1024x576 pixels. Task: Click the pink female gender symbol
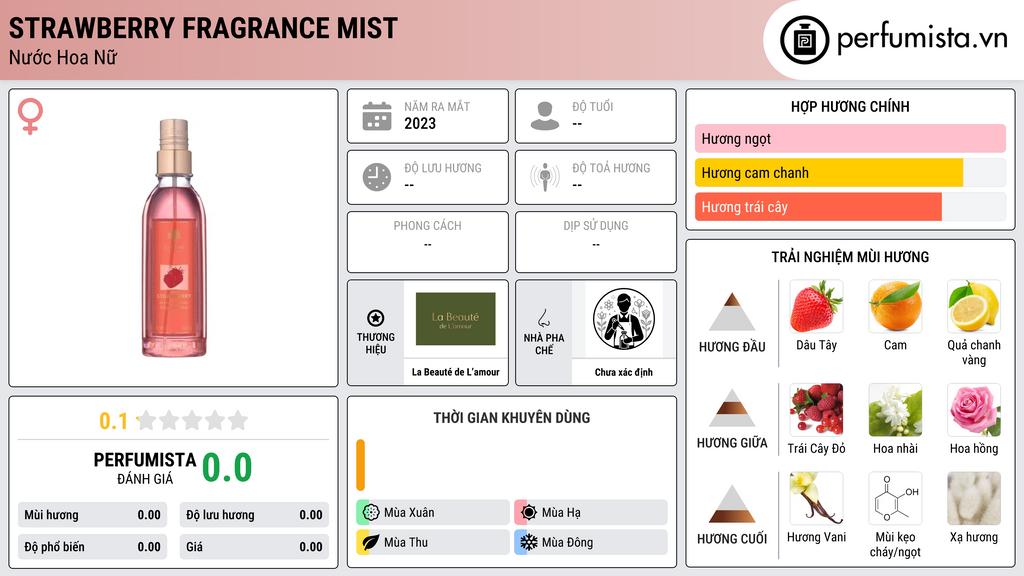(30, 116)
